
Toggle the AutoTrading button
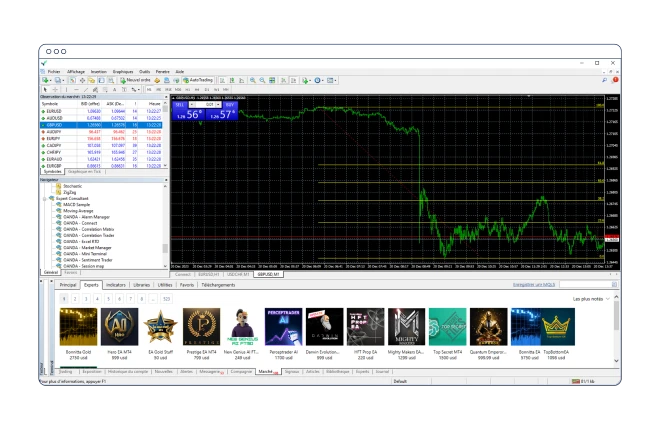[x=198, y=80]
